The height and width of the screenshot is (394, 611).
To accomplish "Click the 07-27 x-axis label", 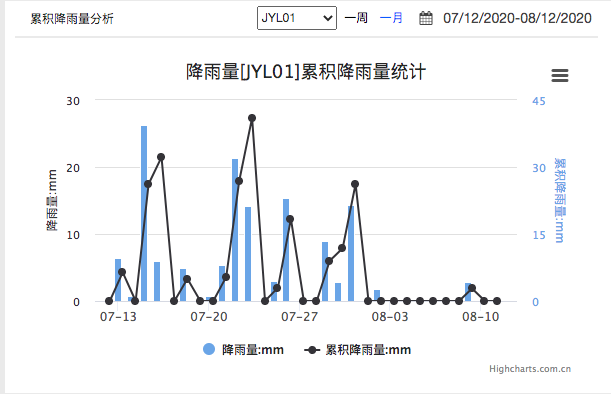I will click(299, 317).
